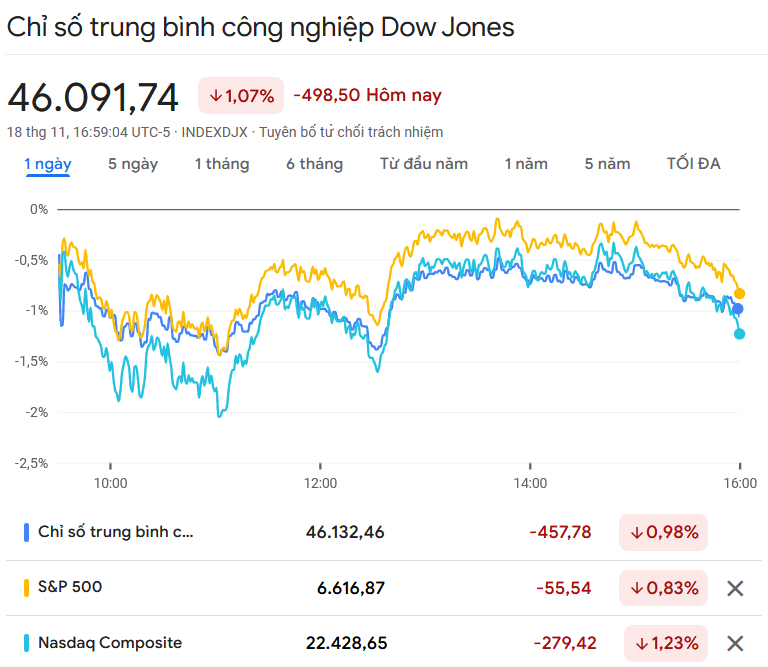Click the yellow S&P 500 chart endpoint dot

click(740, 293)
